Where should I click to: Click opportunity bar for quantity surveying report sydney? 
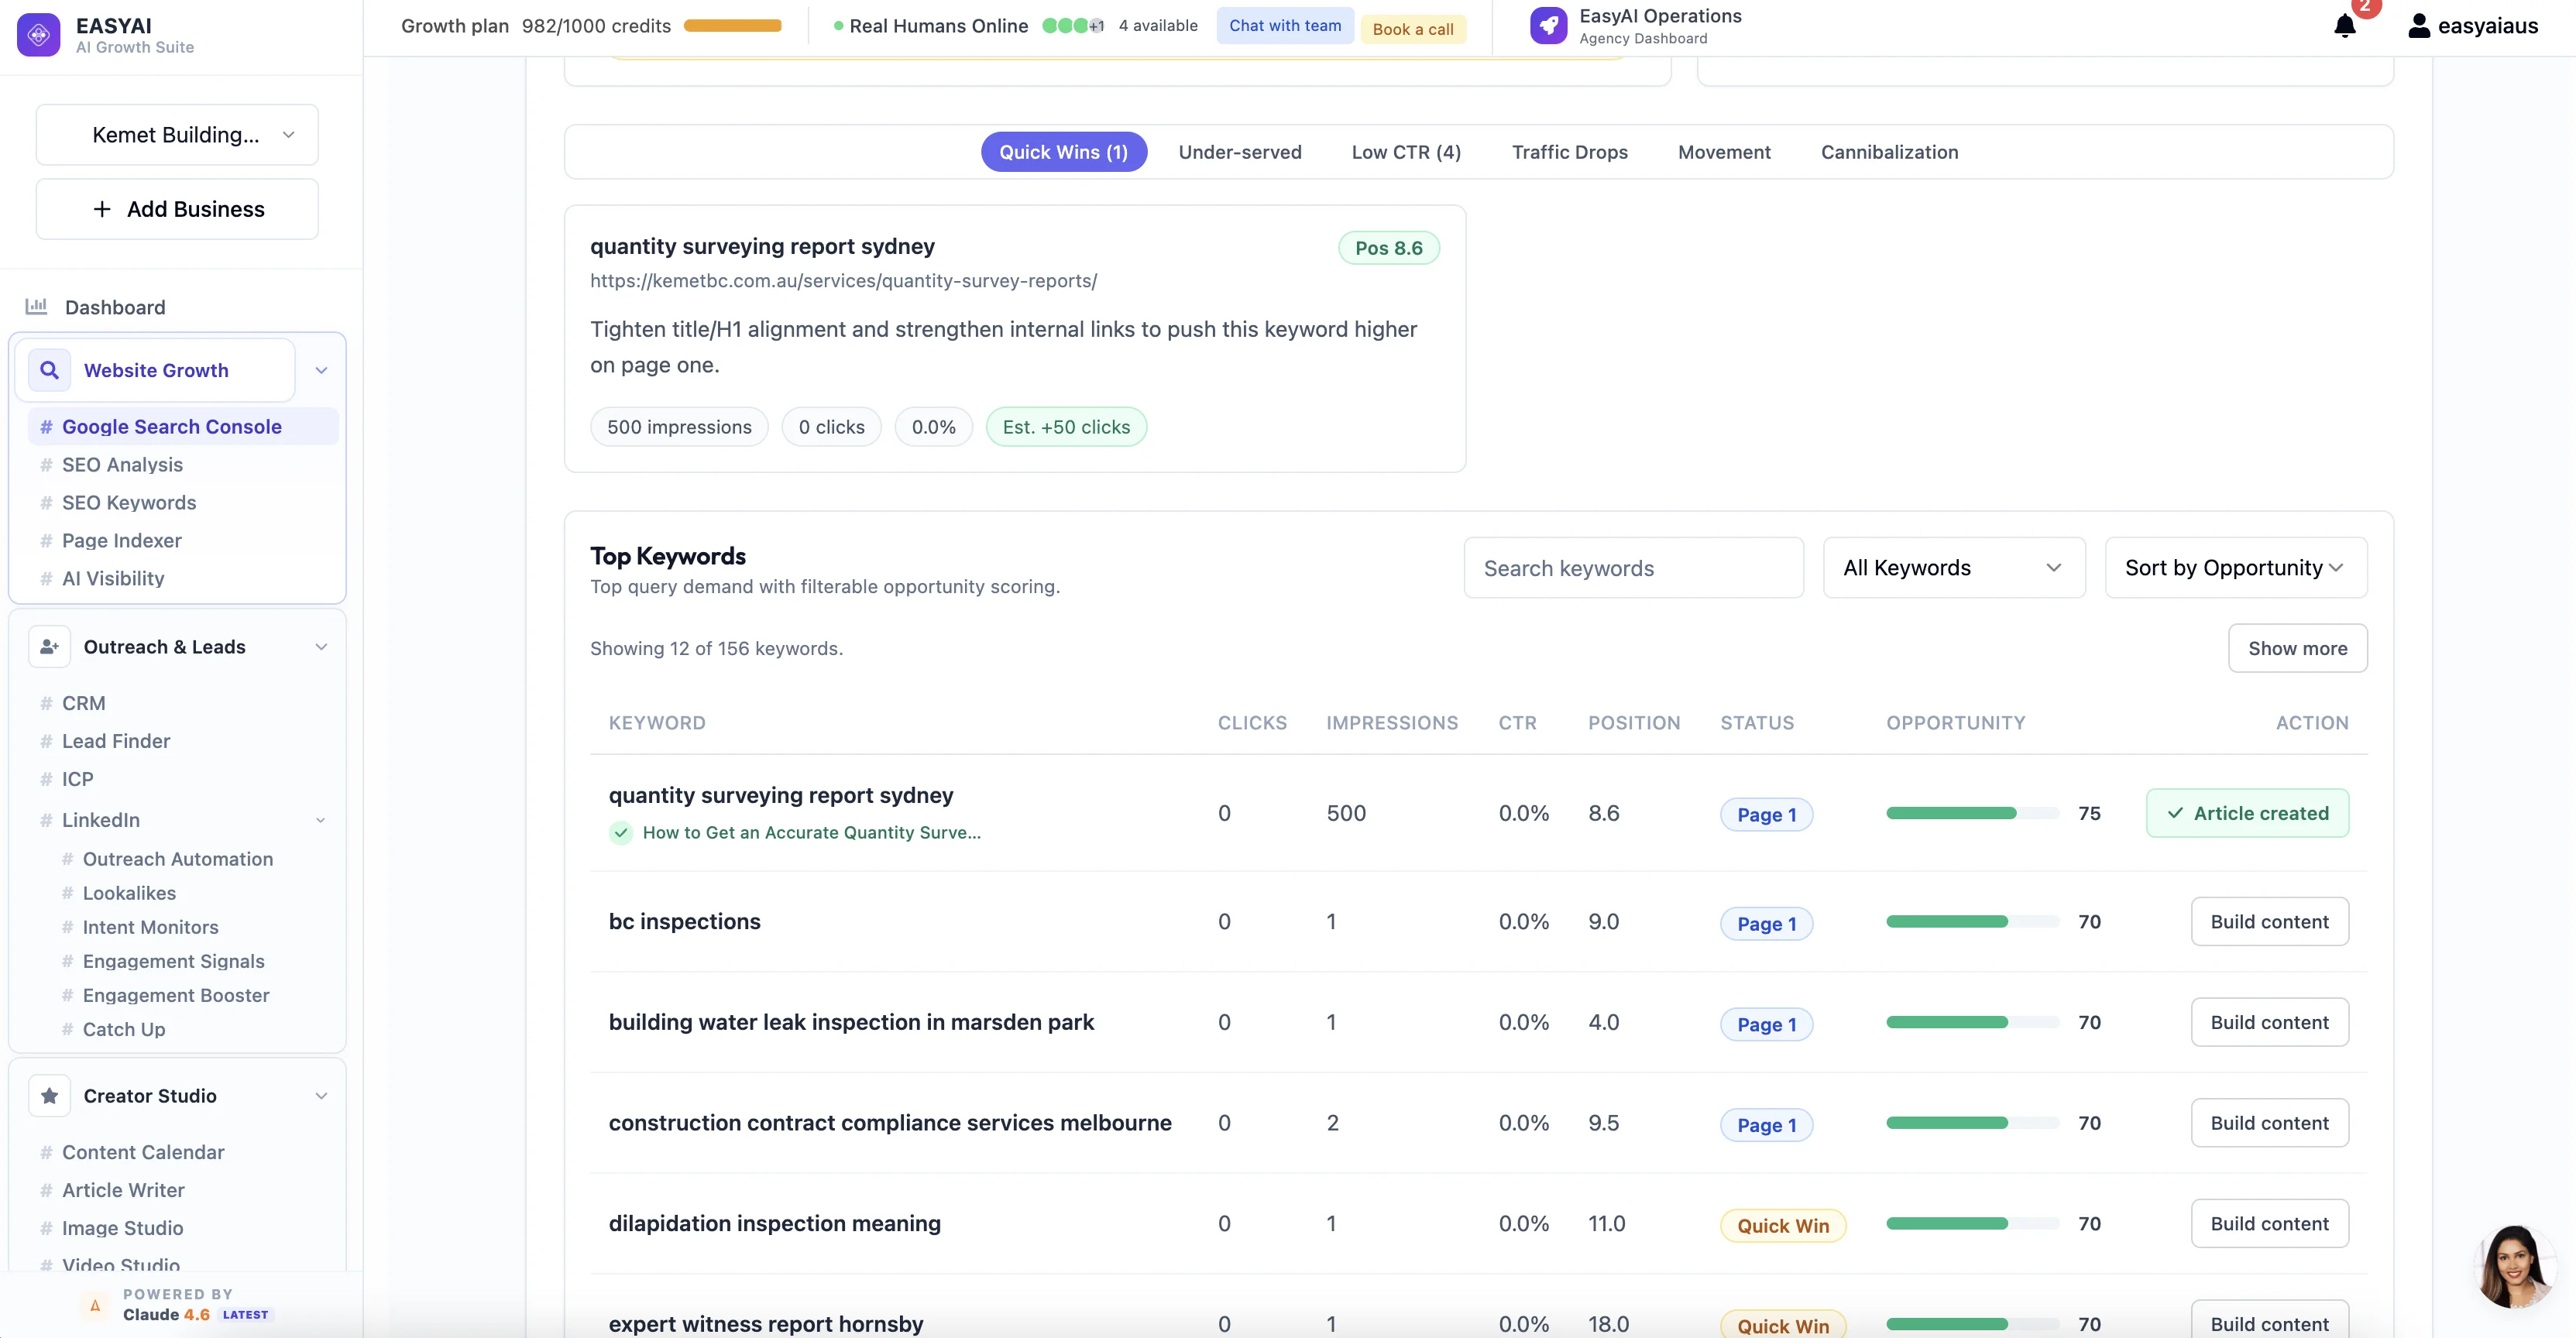1972,813
